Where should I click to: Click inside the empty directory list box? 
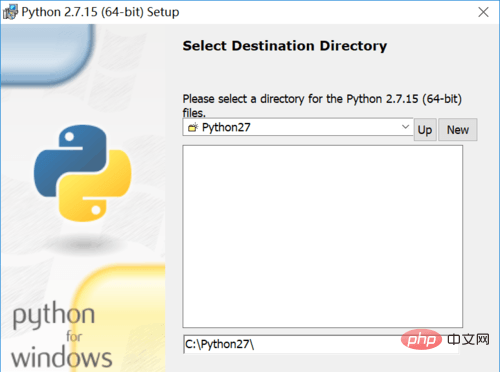(x=322, y=236)
